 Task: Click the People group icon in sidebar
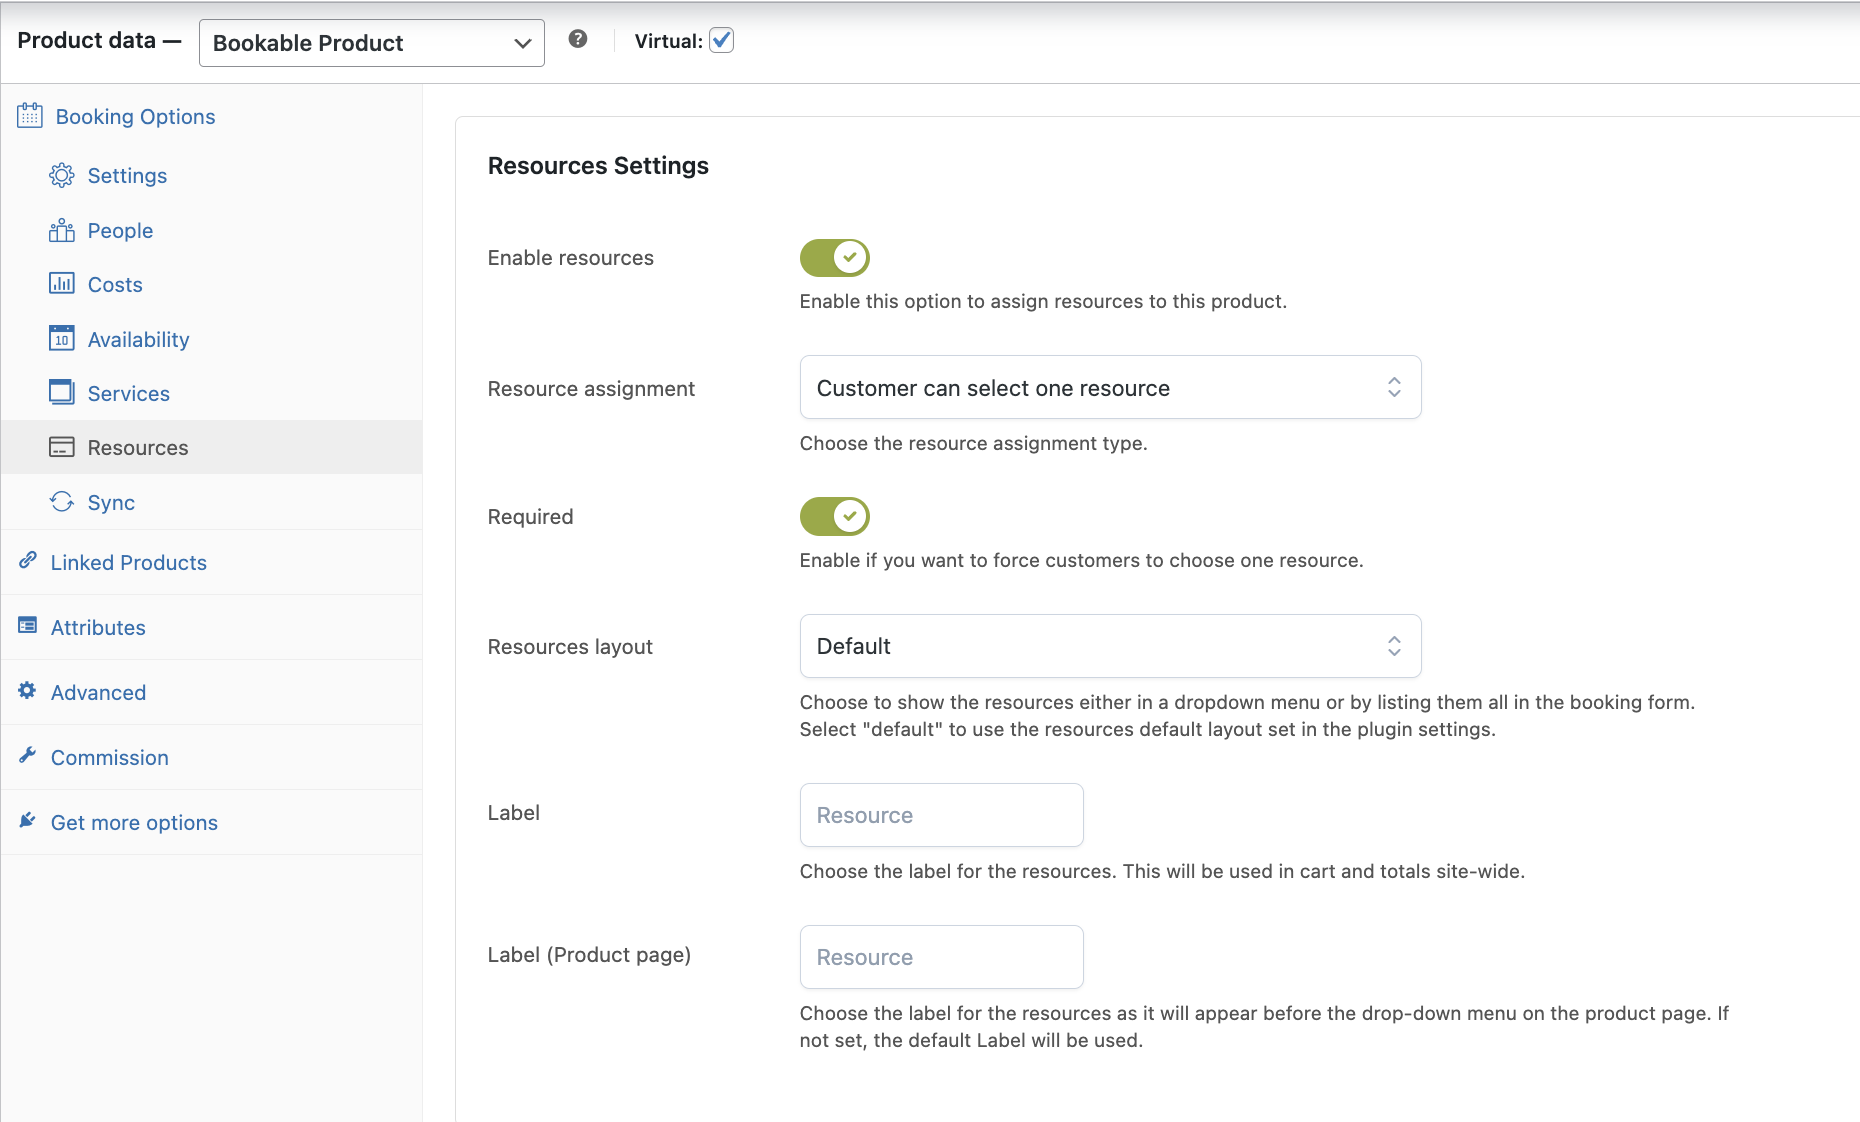pos(61,231)
